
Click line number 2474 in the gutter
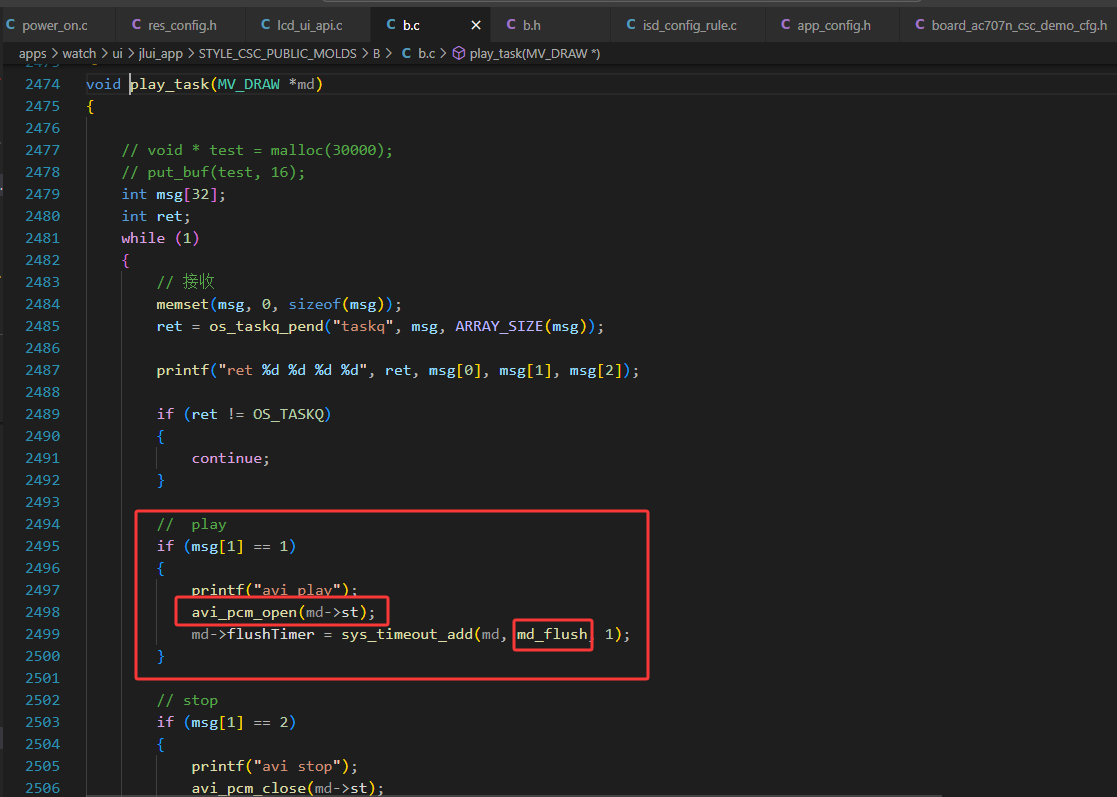point(43,84)
